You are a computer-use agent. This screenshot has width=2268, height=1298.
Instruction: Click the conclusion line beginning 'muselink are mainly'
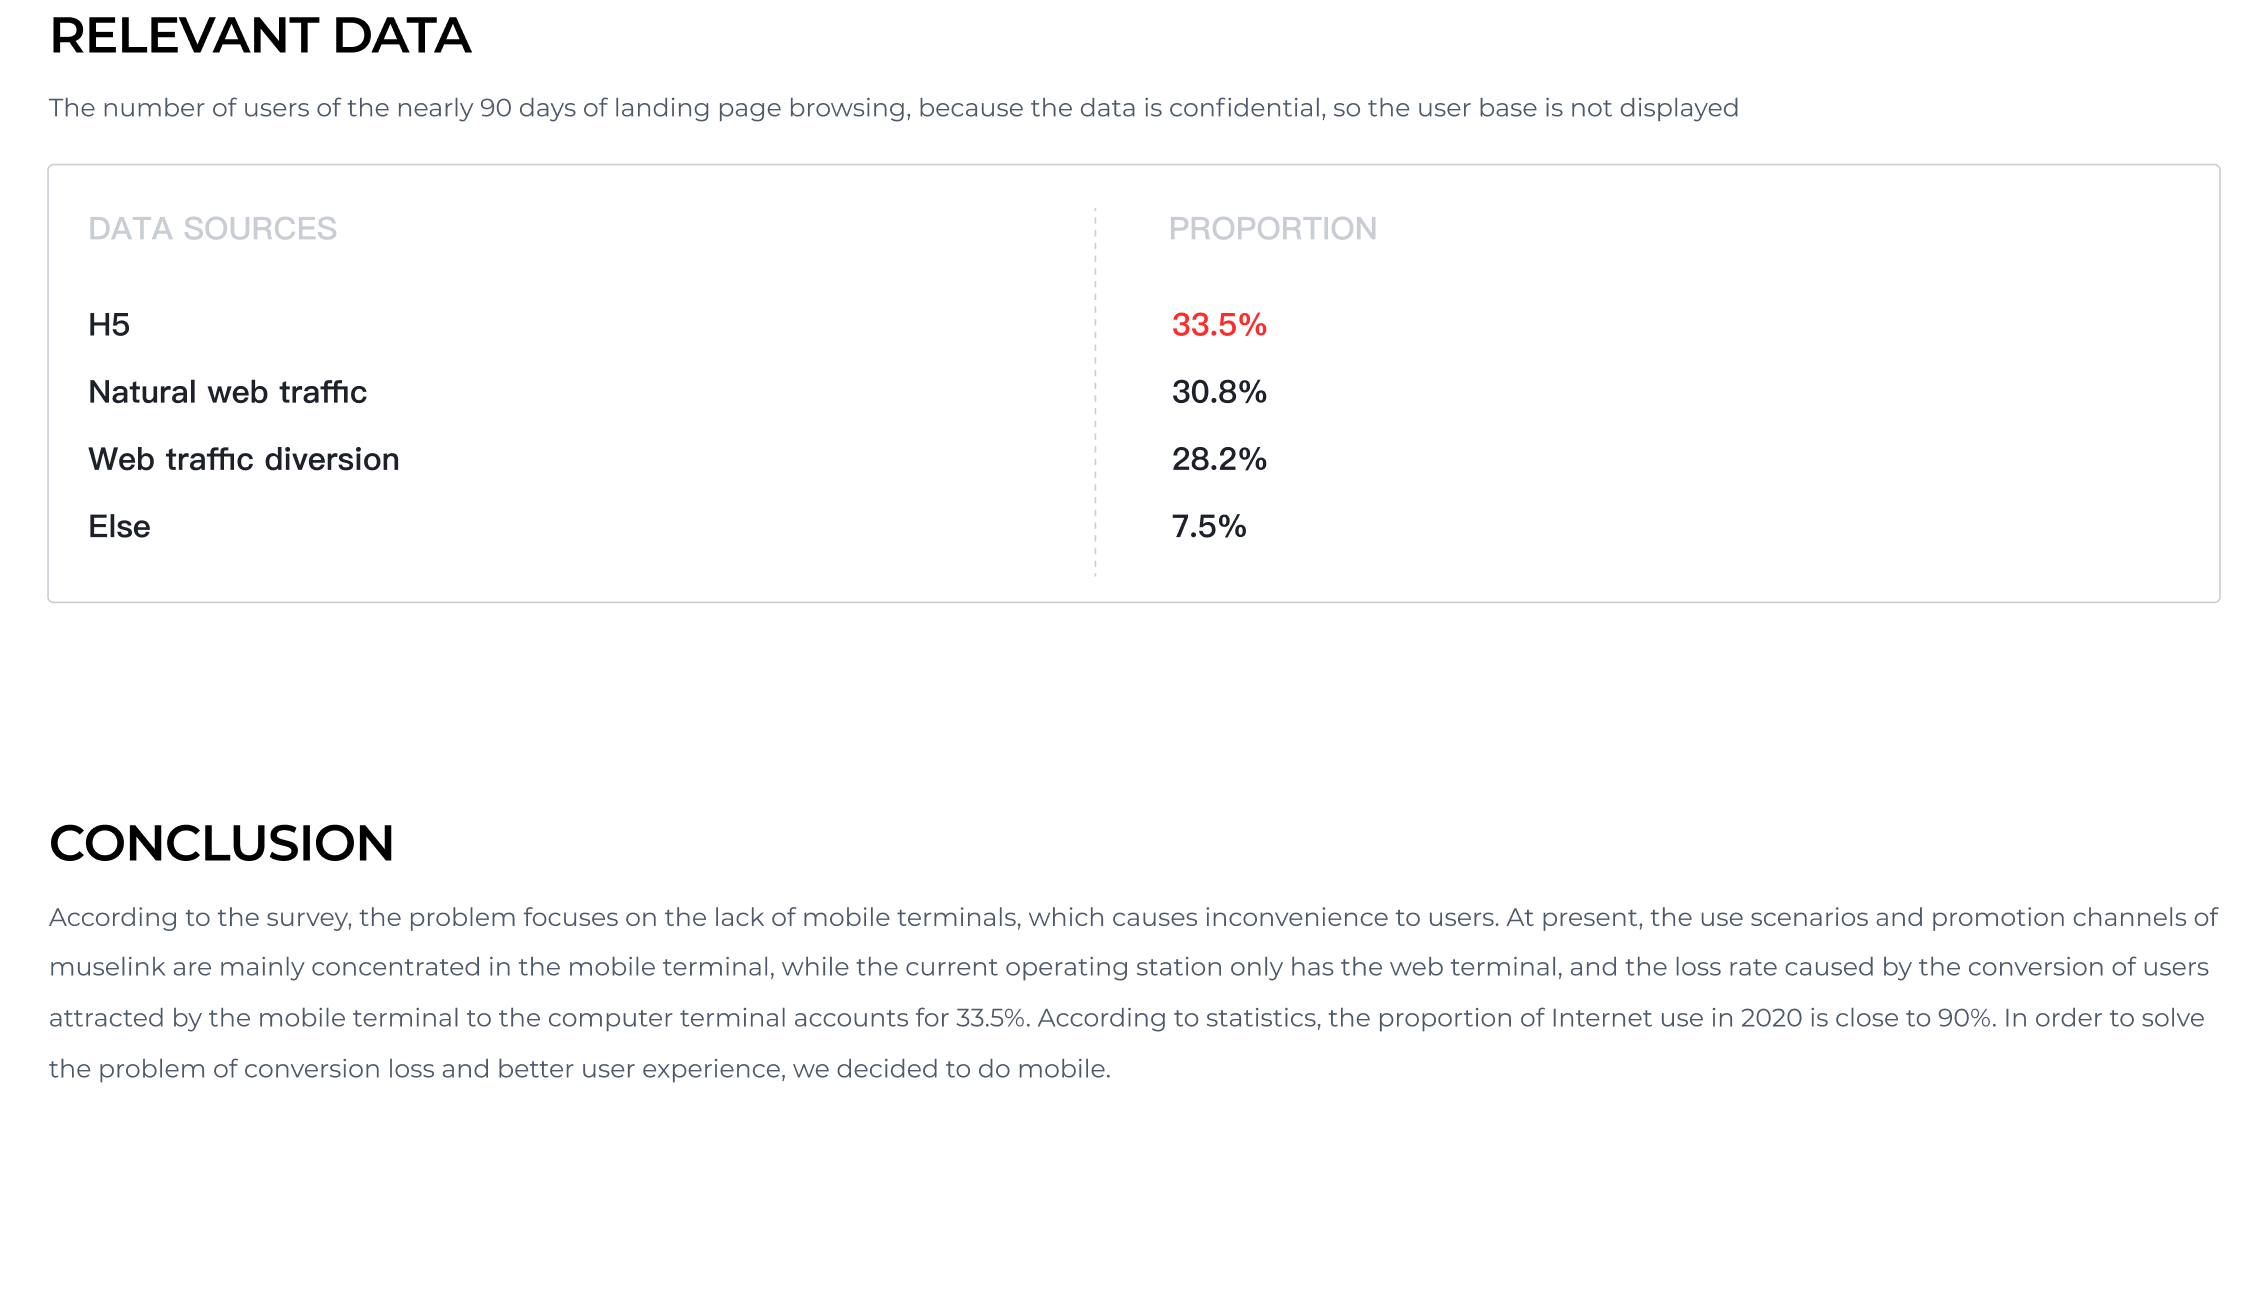pyautogui.click(x=1128, y=967)
